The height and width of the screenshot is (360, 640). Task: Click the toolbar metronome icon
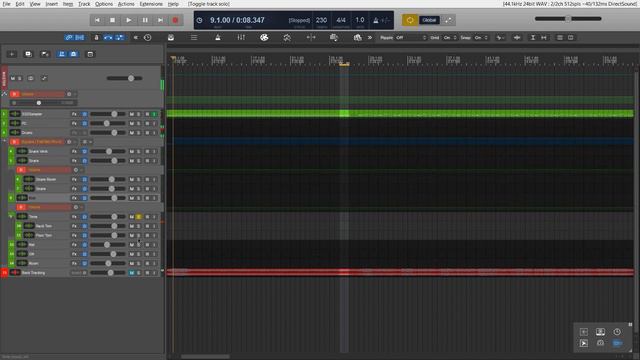pyautogui.click(x=218, y=38)
